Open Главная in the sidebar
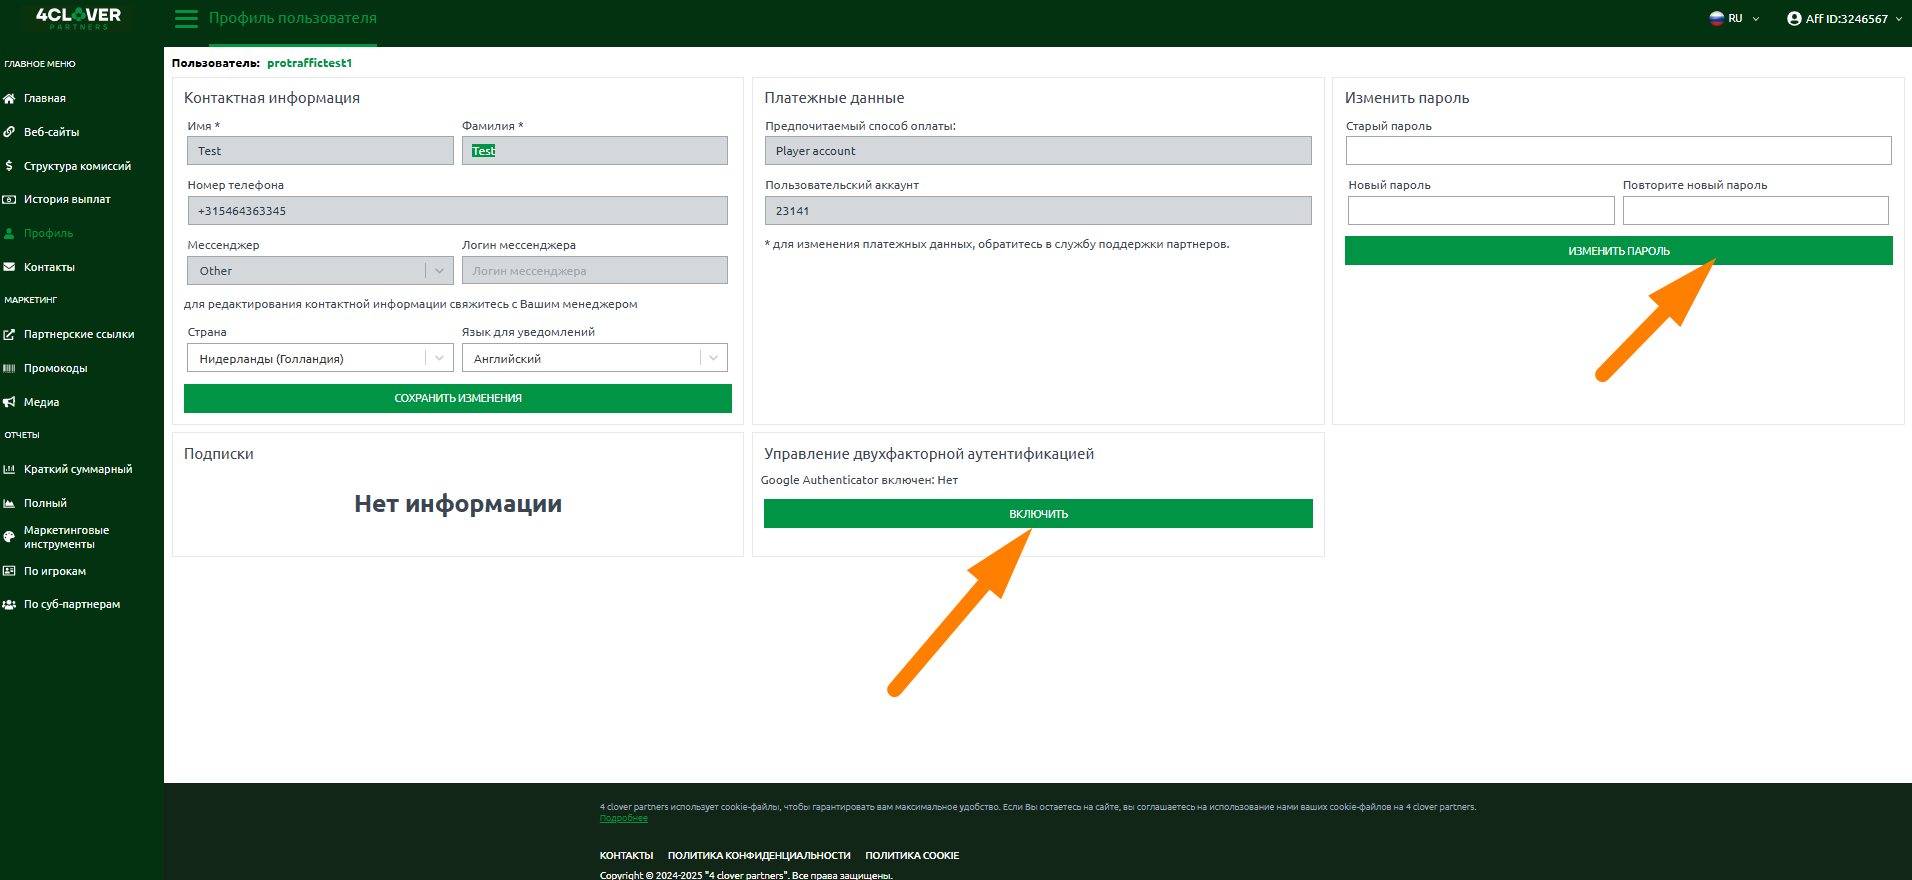Viewport: 1912px width, 880px height. coord(45,98)
